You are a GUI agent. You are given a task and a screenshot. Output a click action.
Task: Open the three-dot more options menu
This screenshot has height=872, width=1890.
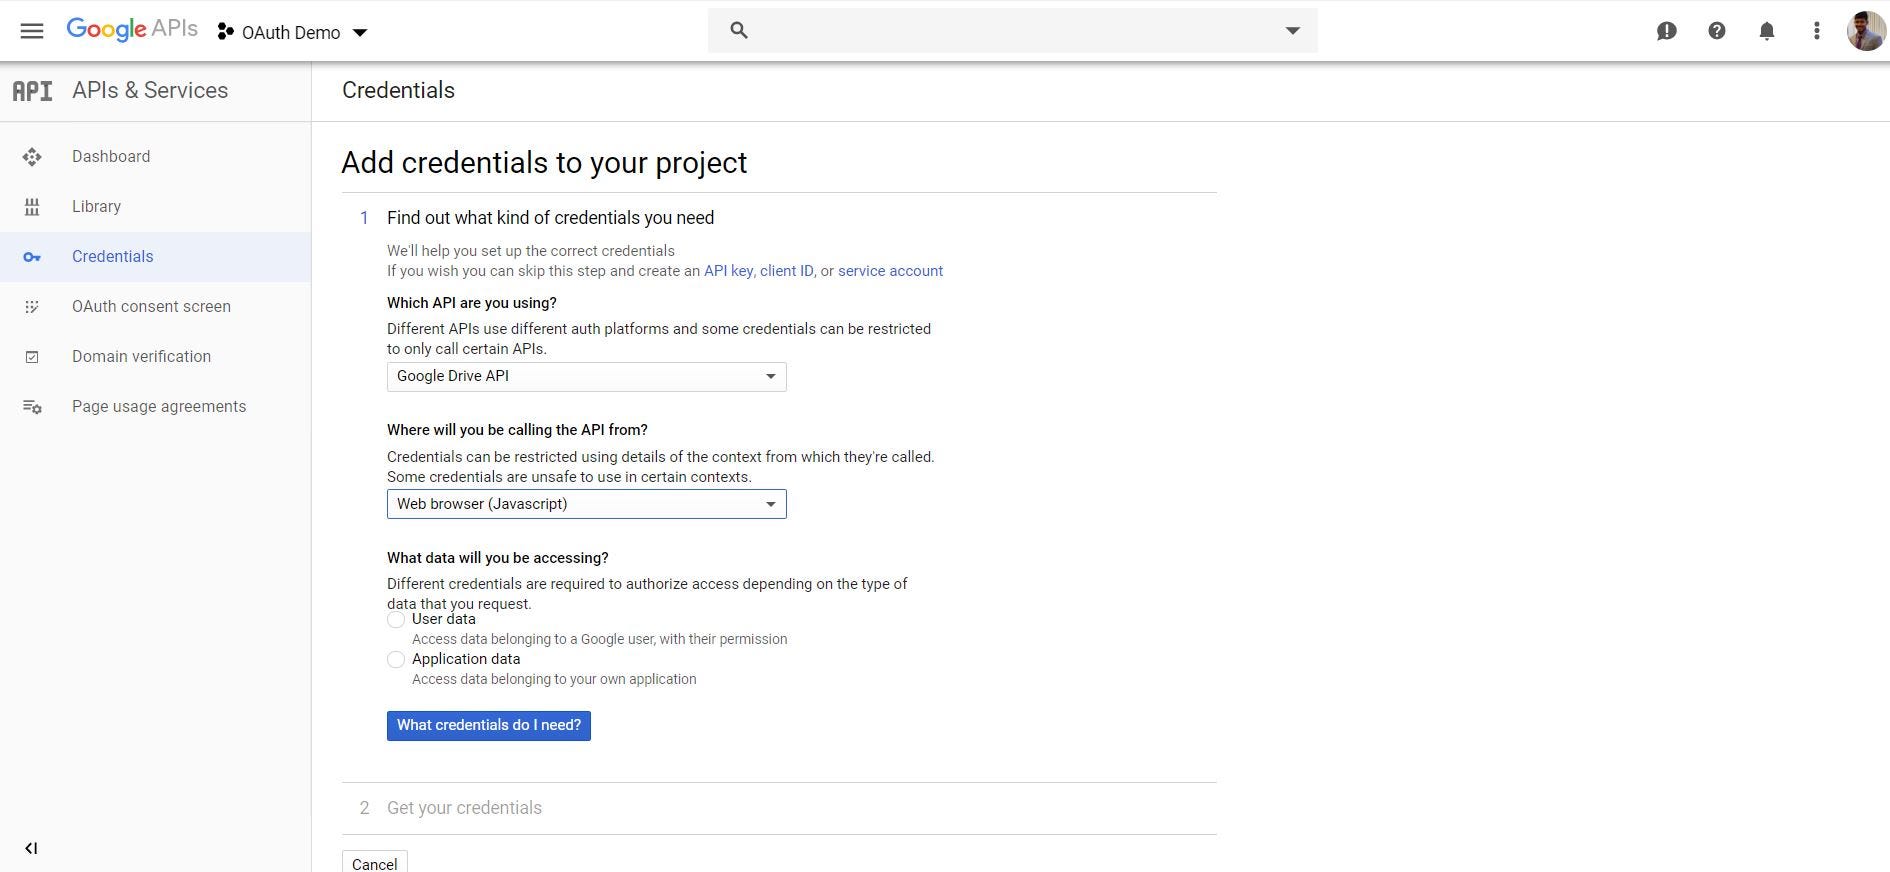(x=1817, y=31)
